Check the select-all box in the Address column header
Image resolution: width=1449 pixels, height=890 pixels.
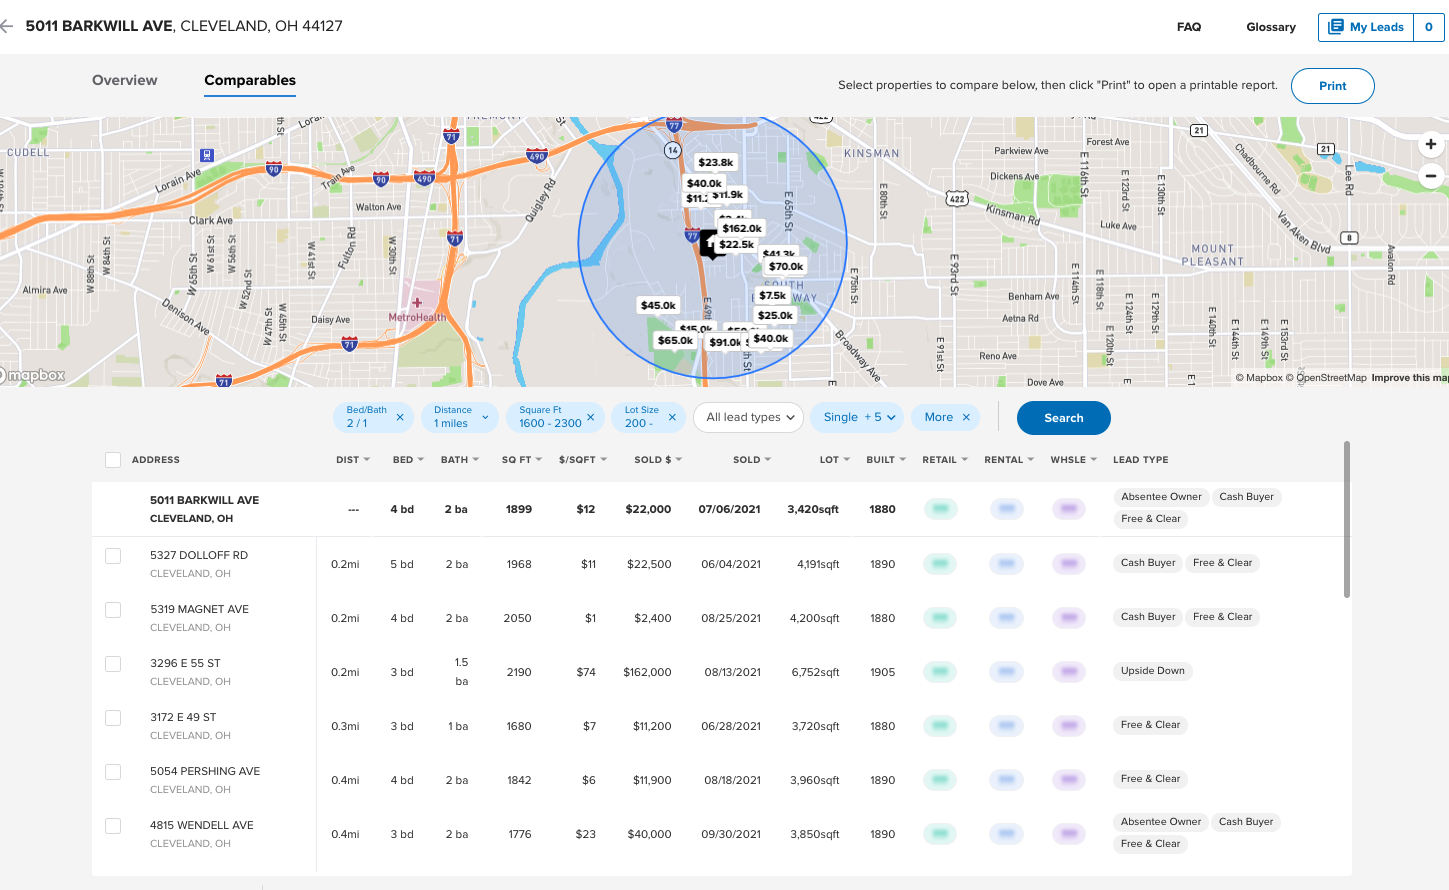pos(113,459)
